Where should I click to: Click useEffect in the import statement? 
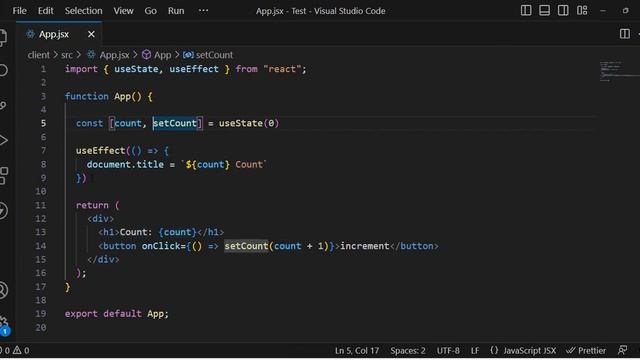[x=194, y=69]
